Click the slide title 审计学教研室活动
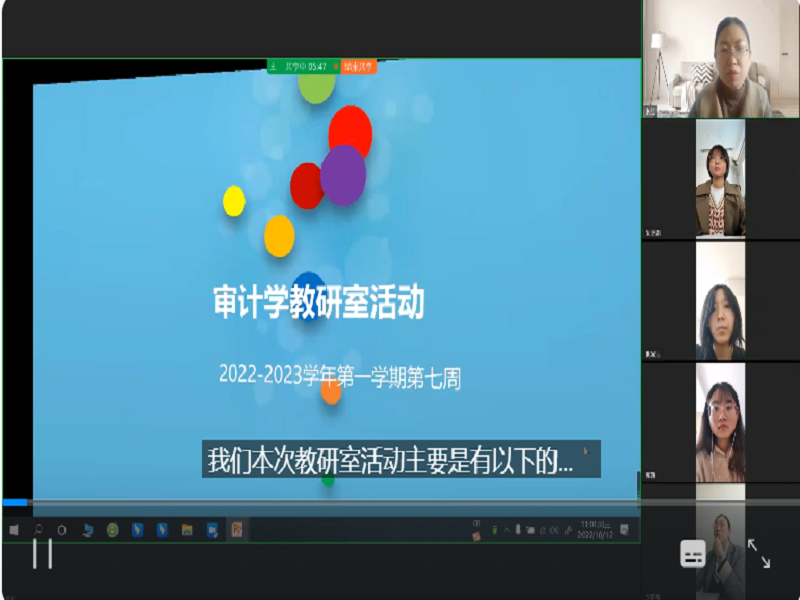 318,303
